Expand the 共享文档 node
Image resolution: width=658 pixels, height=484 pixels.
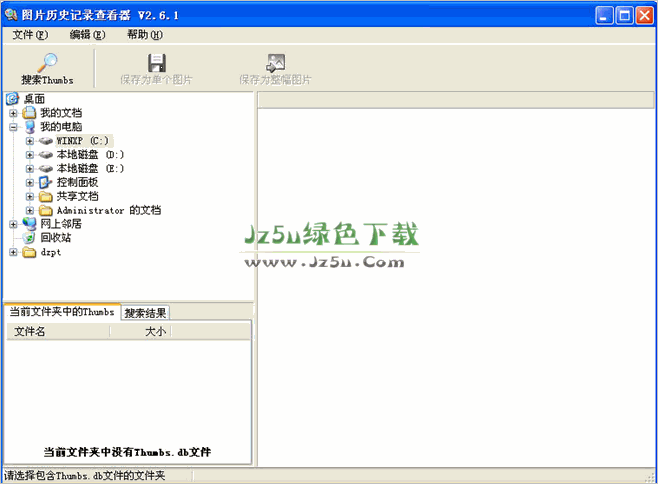(x=30, y=196)
